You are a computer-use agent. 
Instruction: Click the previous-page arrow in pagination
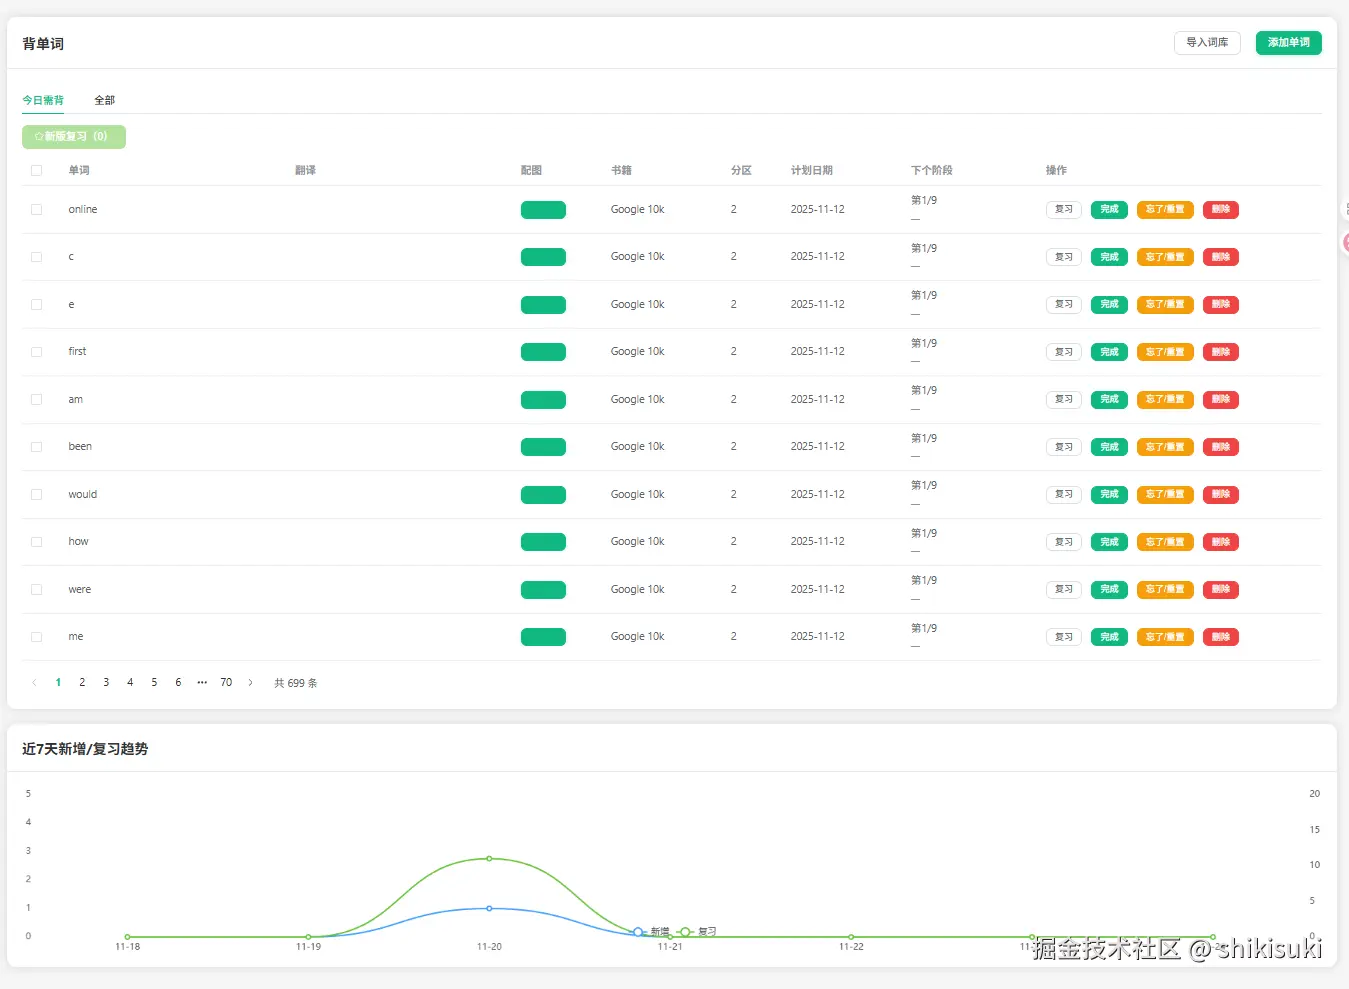pyautogui.click(x=34, y=682)
